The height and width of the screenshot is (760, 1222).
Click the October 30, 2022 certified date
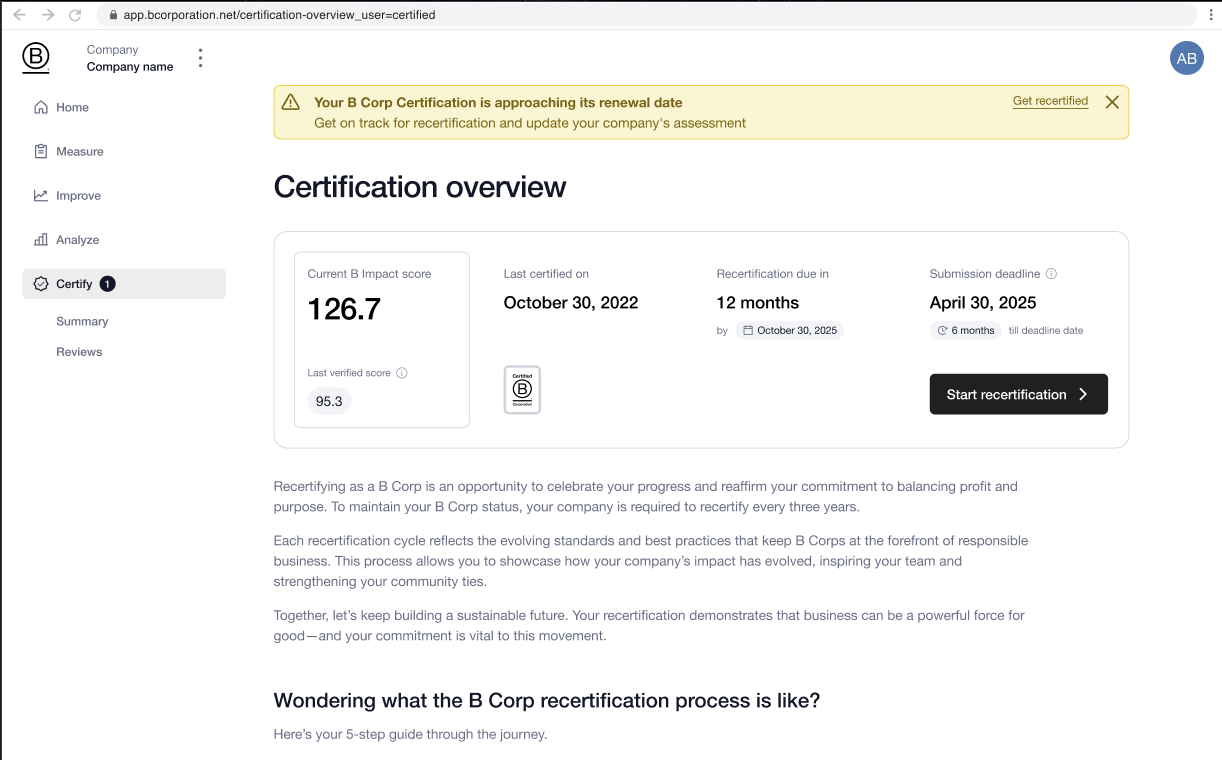click(571, 303)
